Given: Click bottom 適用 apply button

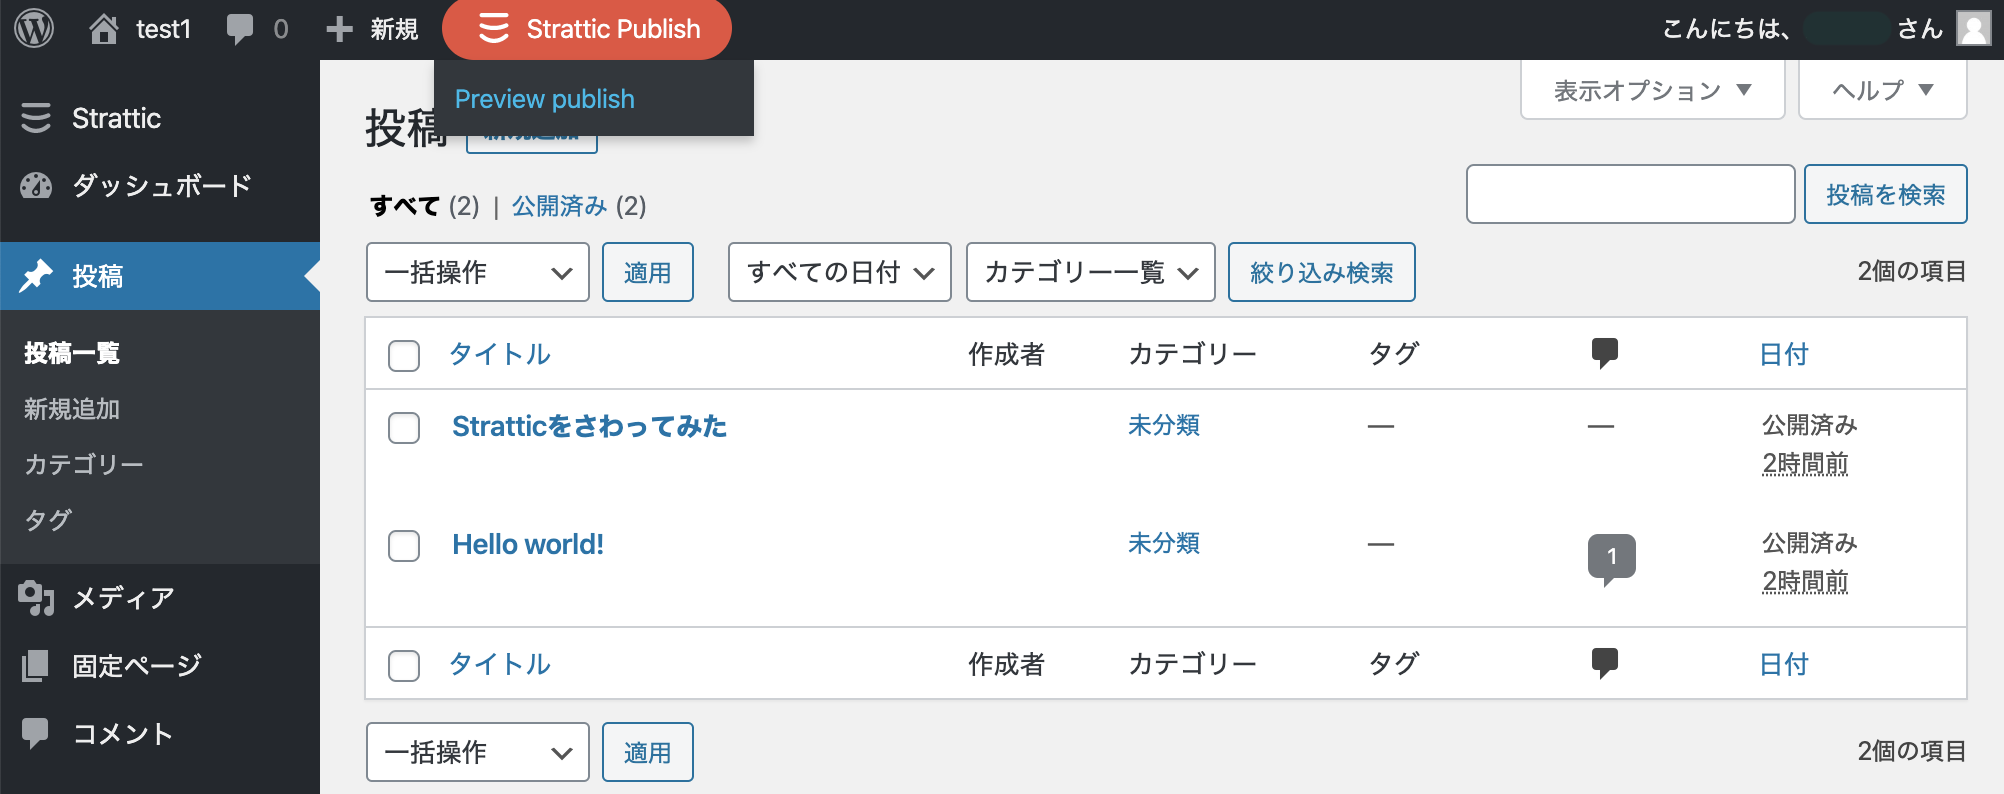Looking at the screenshot, I should coord(648,752).
